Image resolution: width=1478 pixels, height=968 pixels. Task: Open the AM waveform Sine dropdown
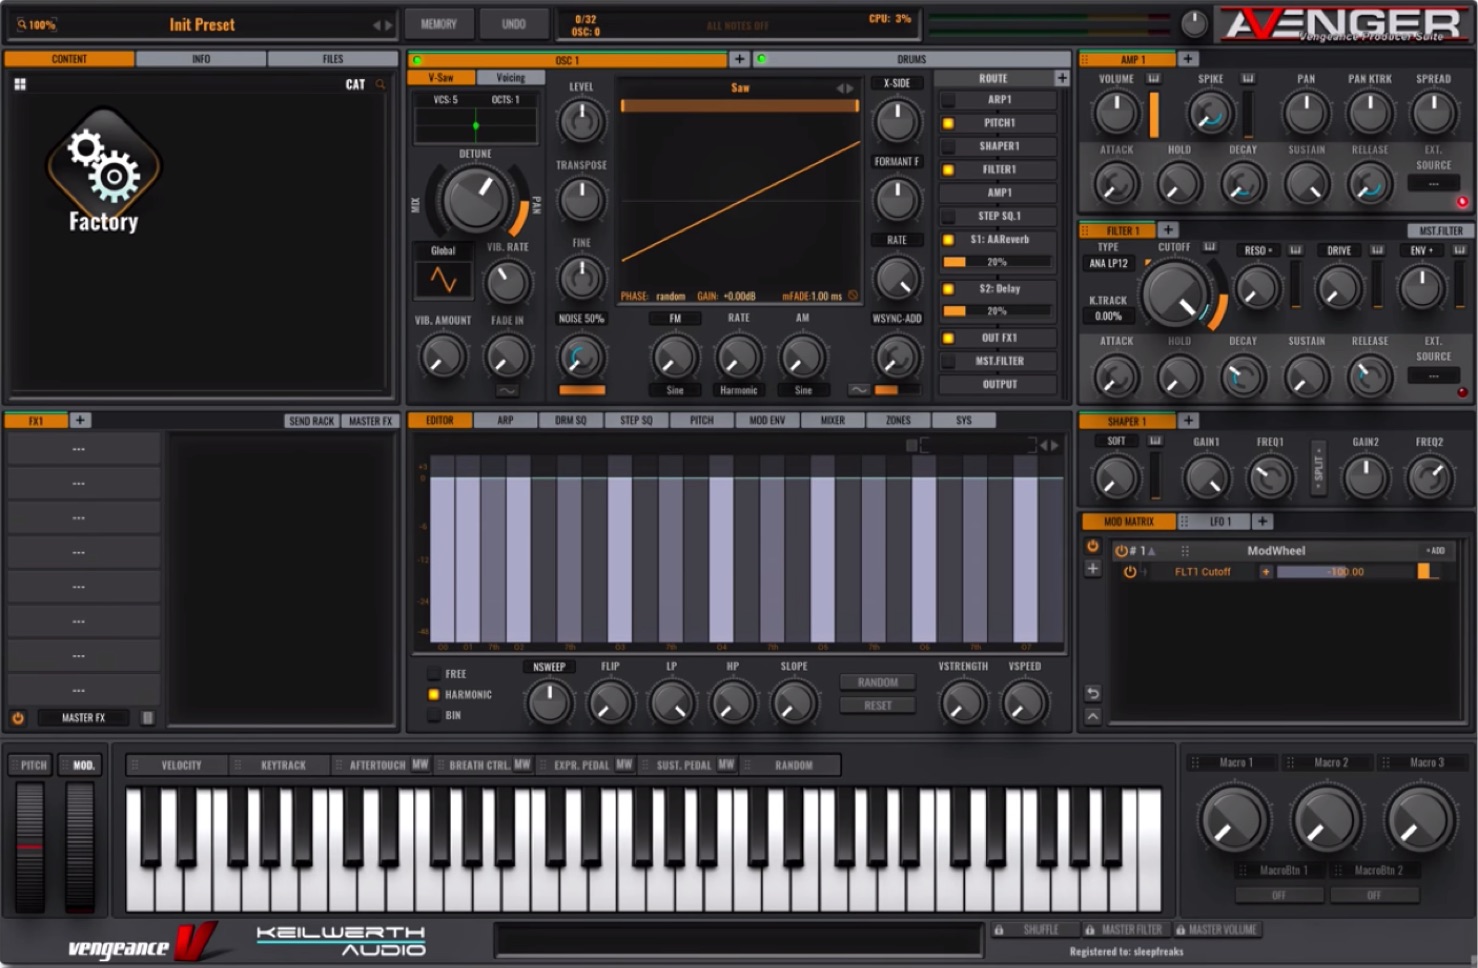coord(803,391)
